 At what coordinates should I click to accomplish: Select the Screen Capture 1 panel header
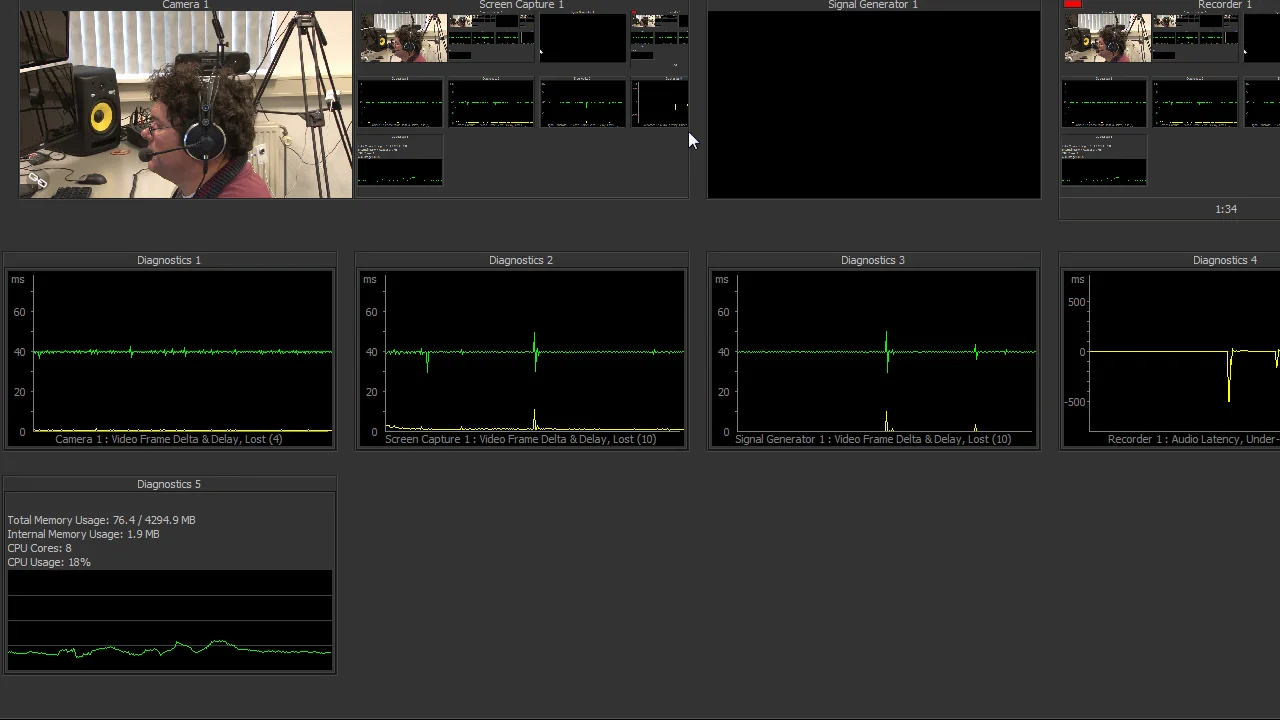click(x=521, y=5)
